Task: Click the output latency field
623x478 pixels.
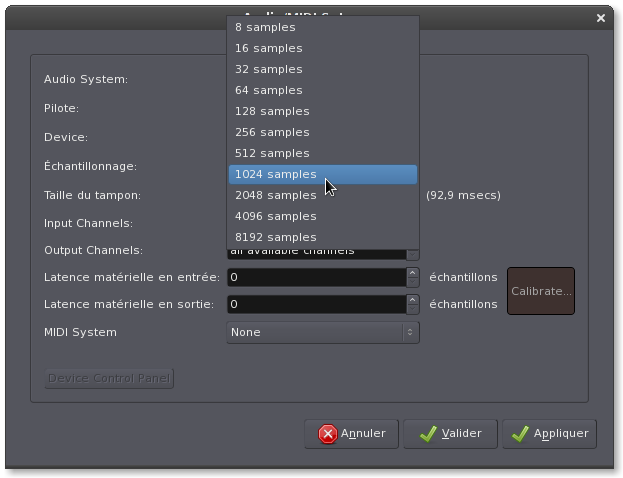Action: (315, 304)
